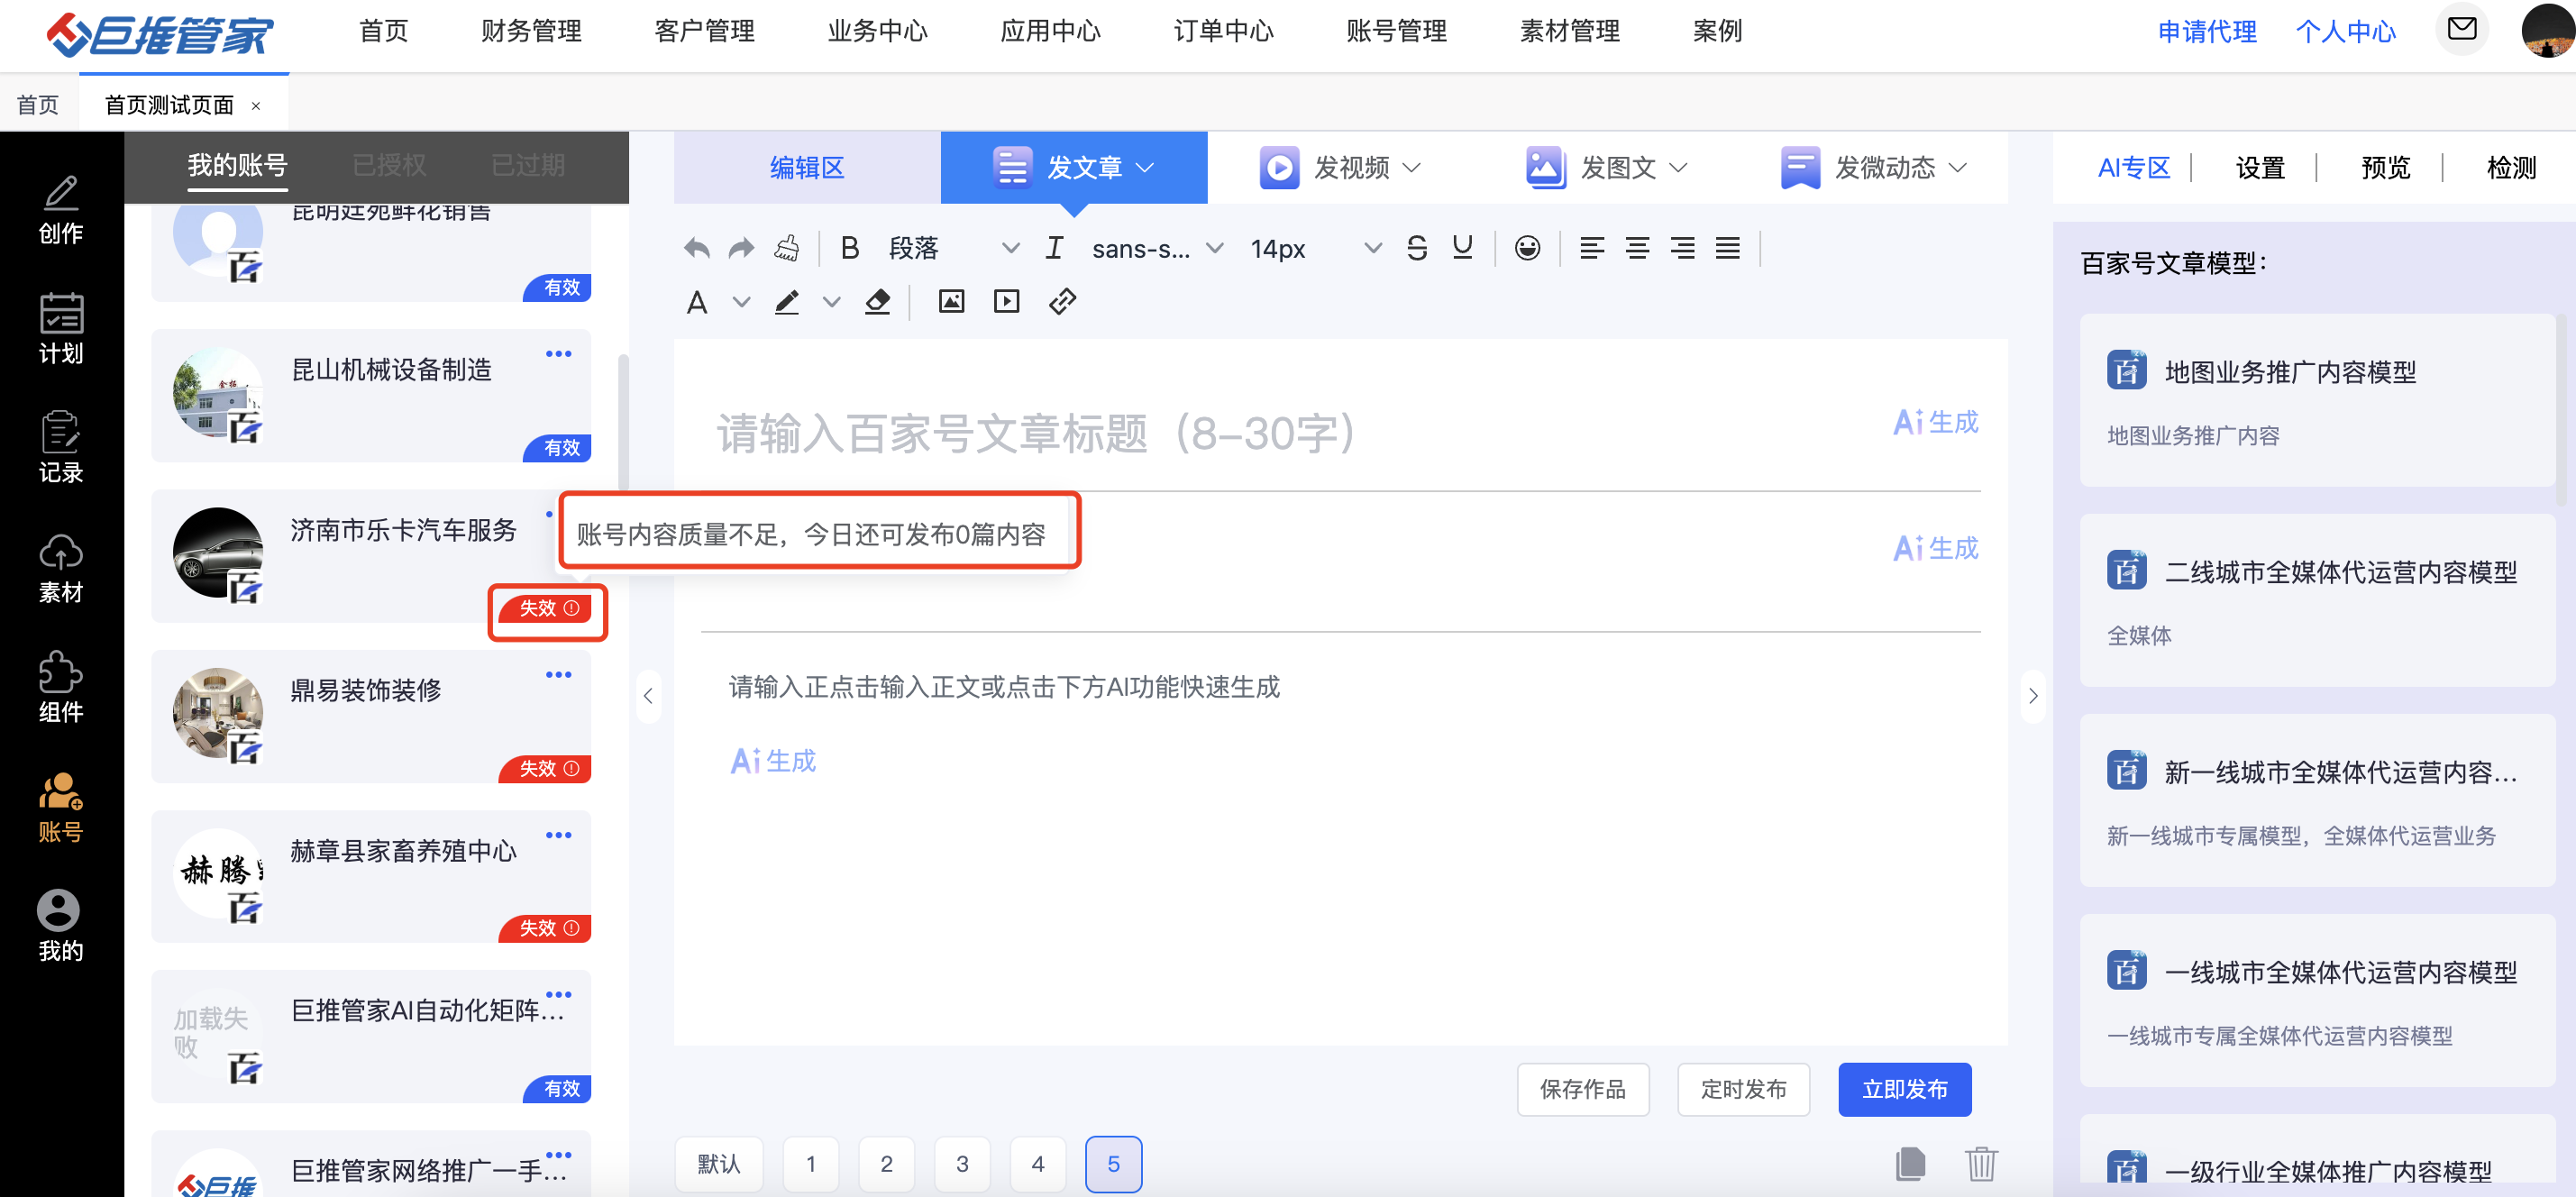Click the 立即发布 button
The width and height of the screenshot is (2576, 1197).
[1904, 1089]
